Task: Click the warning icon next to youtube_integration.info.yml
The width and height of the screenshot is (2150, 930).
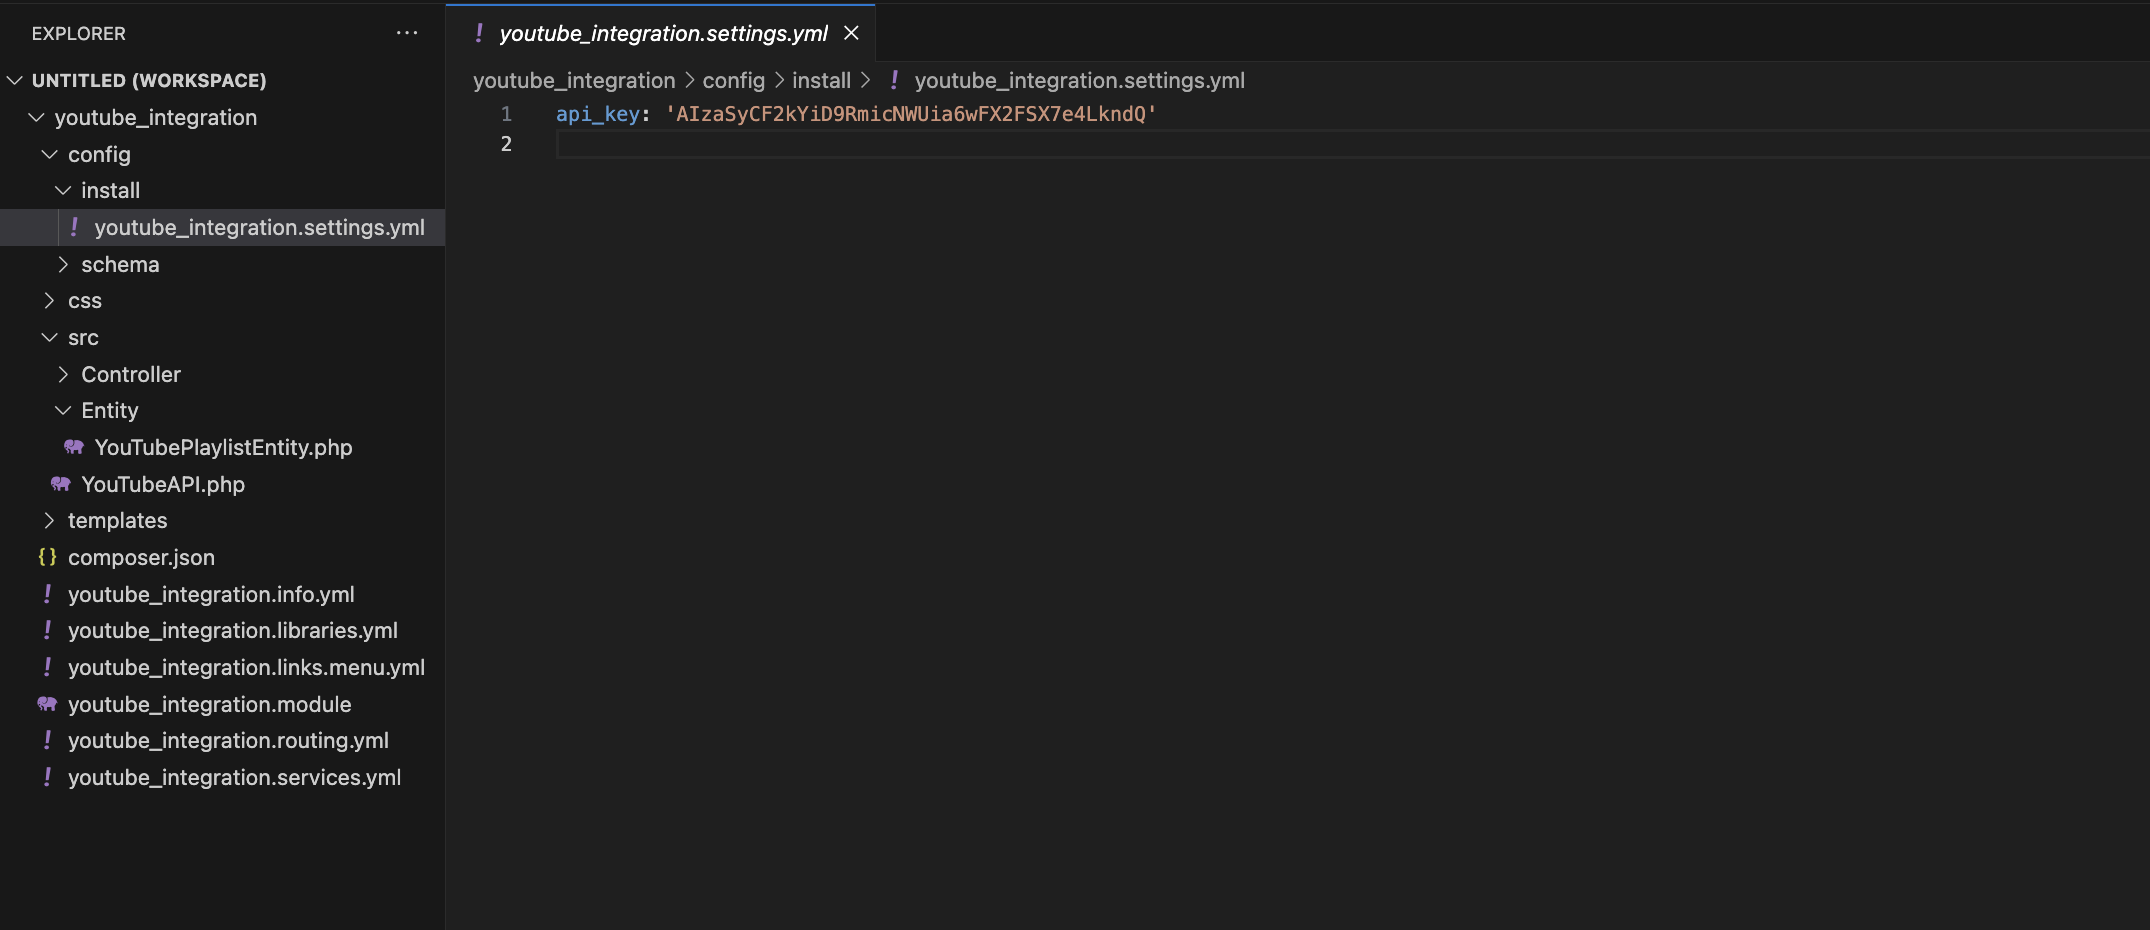Action: point(46,594)
